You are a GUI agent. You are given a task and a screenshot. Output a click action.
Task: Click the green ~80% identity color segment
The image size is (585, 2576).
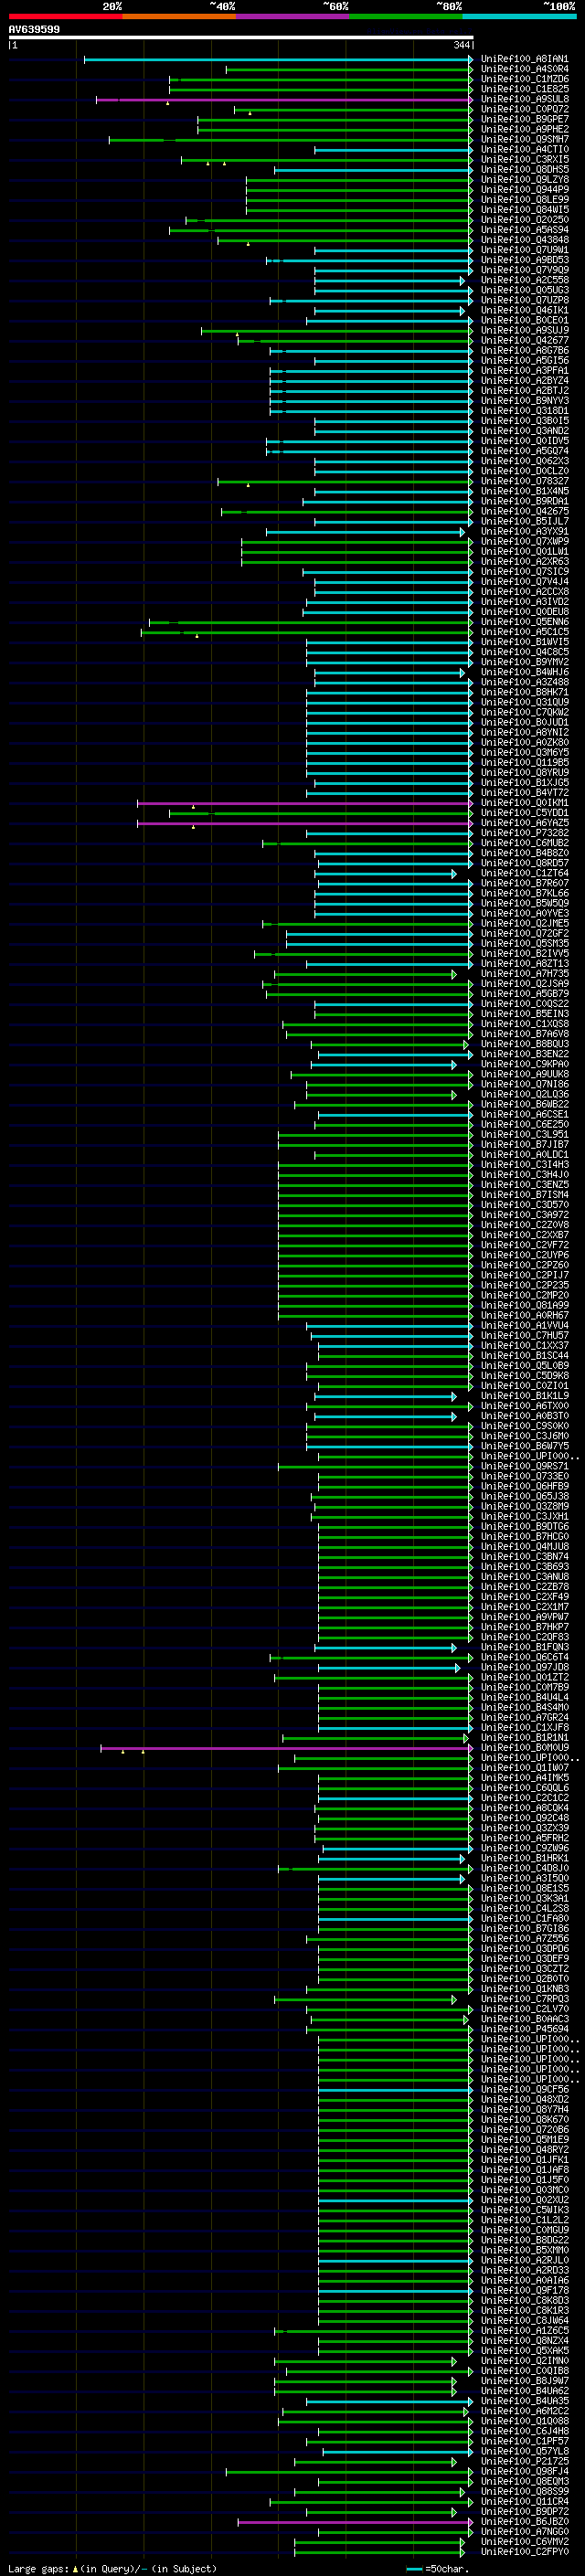405,16
